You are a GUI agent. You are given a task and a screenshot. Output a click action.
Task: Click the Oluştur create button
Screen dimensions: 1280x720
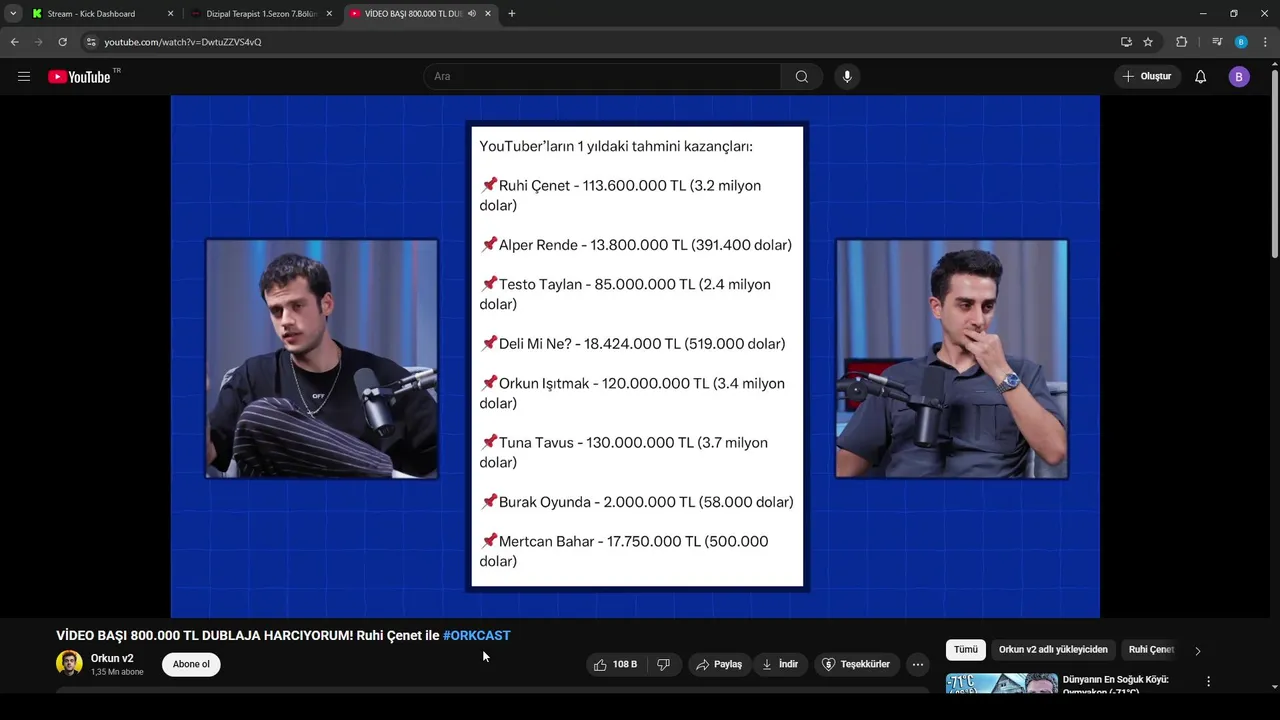(1147, 77)
